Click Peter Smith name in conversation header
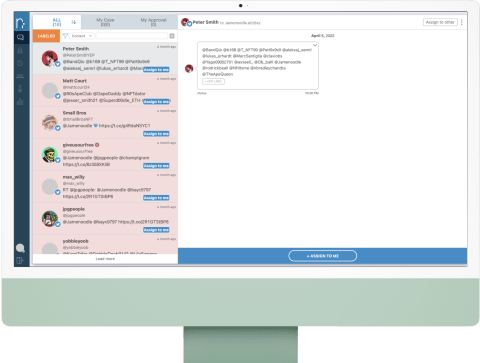 pos(206,22)
